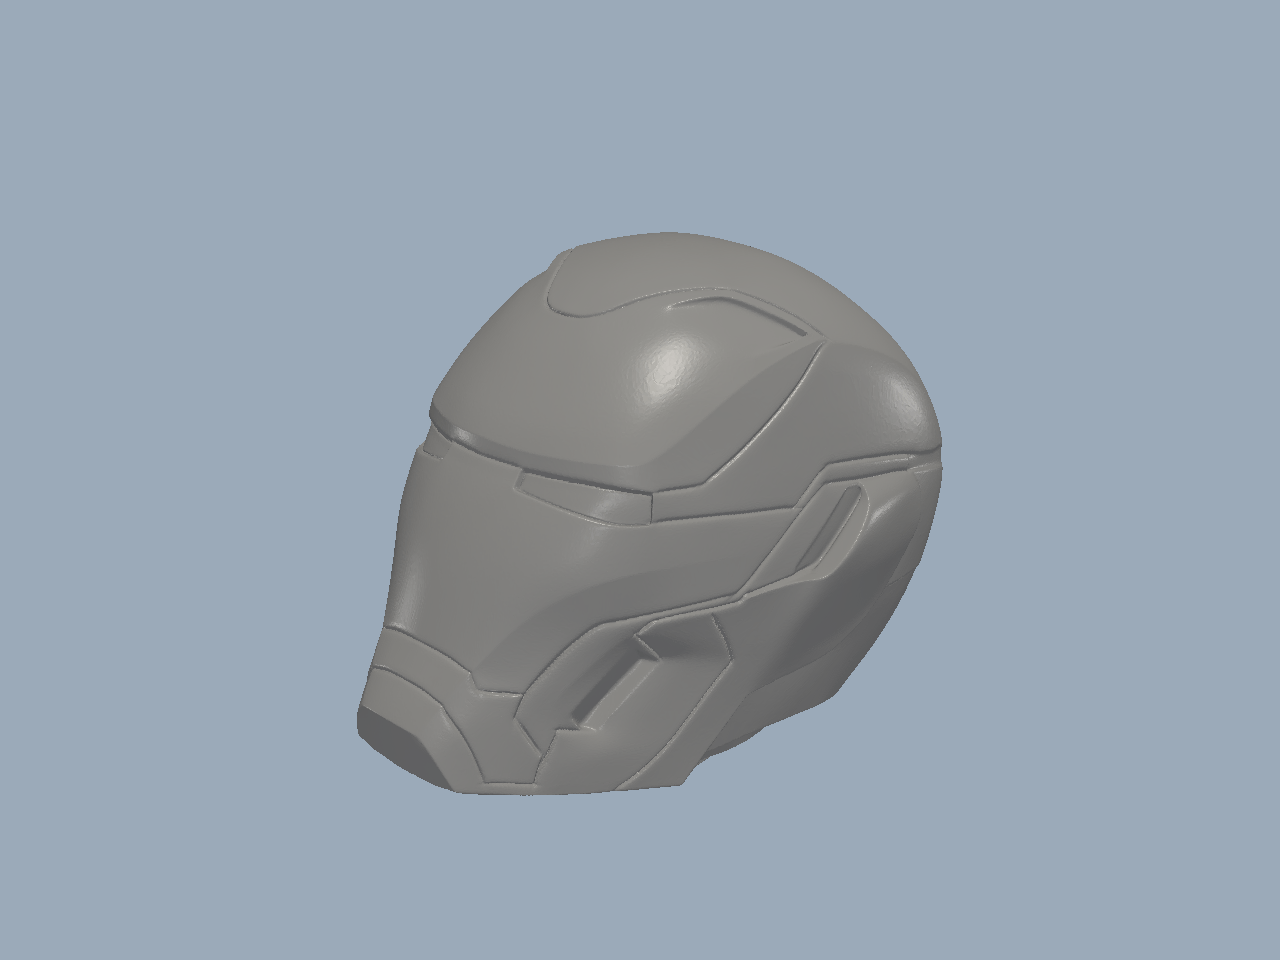Select the gray helmet 3D model
Screen dimensions: 1280x960
click(x=650, y=515)
